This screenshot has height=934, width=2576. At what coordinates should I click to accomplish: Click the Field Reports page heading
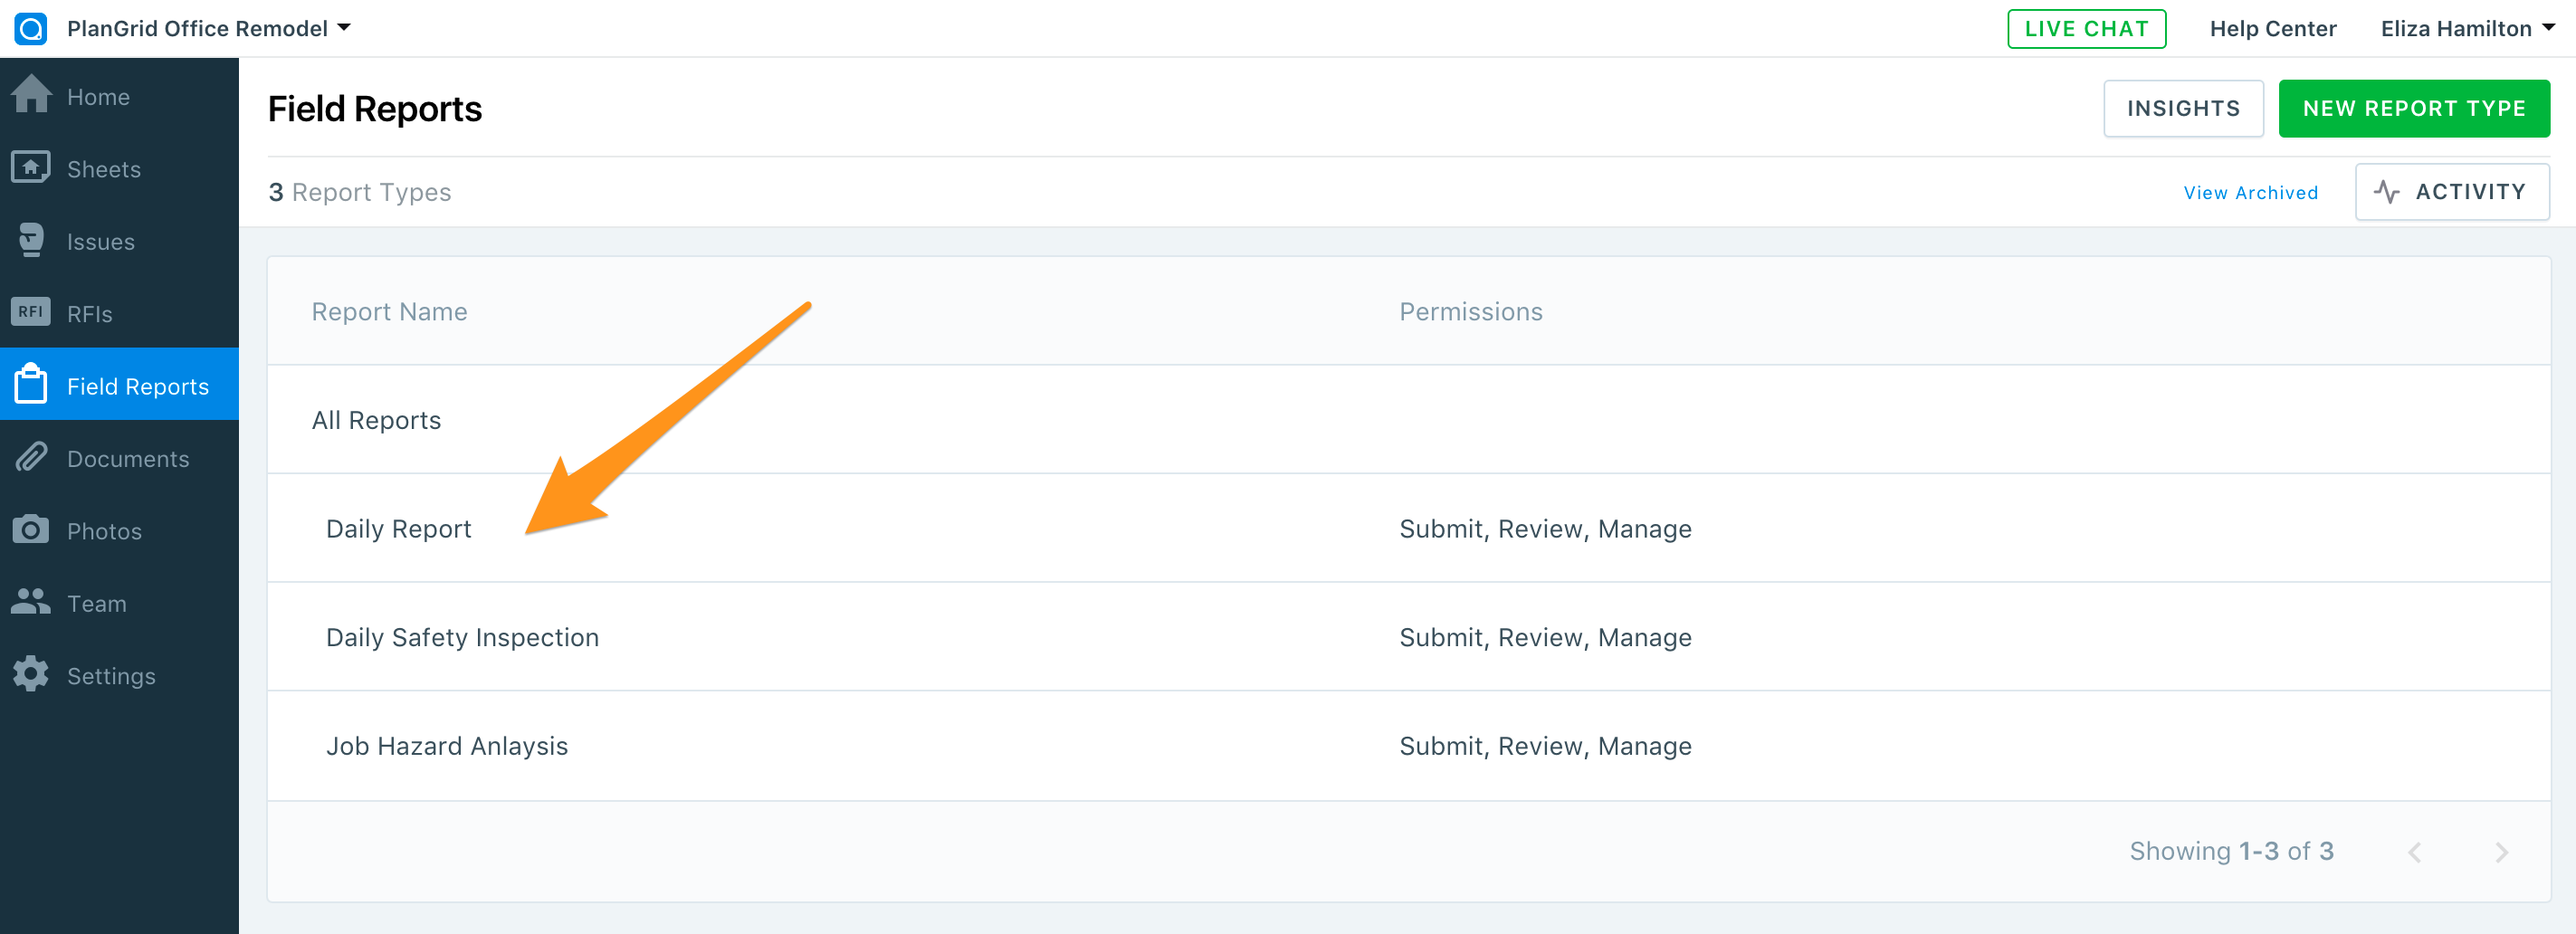pos(375,109)
